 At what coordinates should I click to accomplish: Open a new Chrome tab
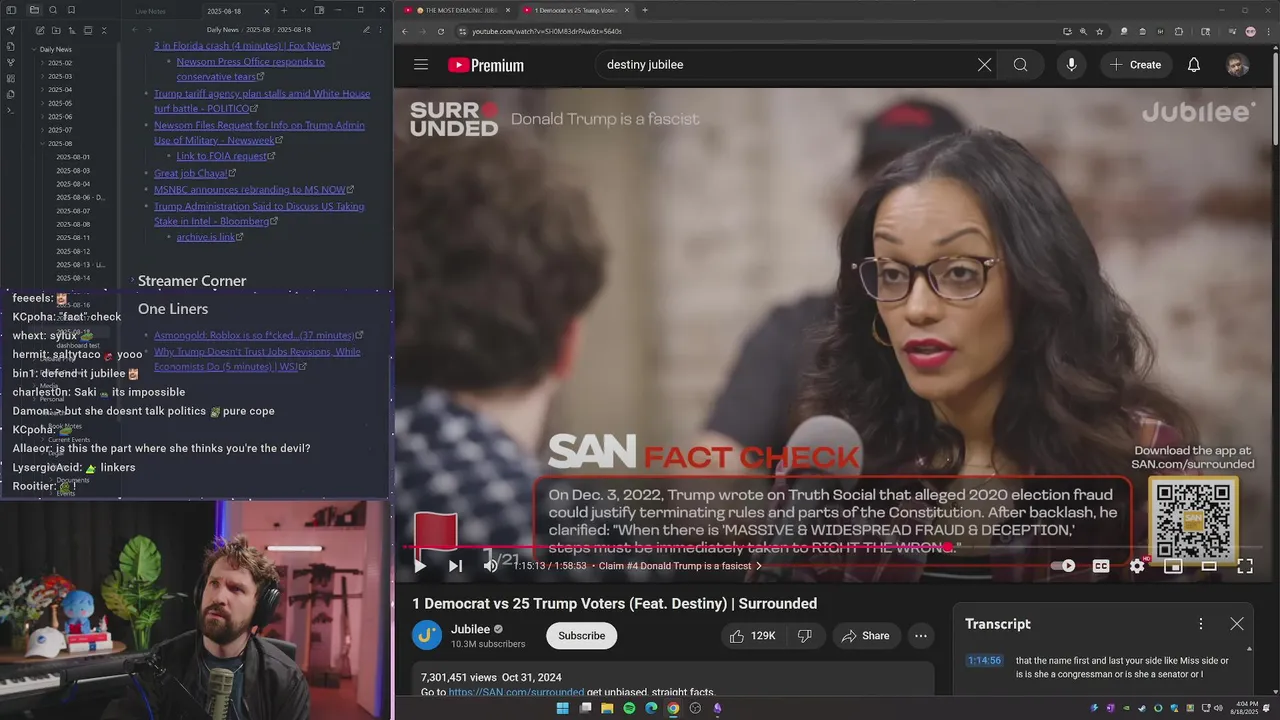pos(645,10)
